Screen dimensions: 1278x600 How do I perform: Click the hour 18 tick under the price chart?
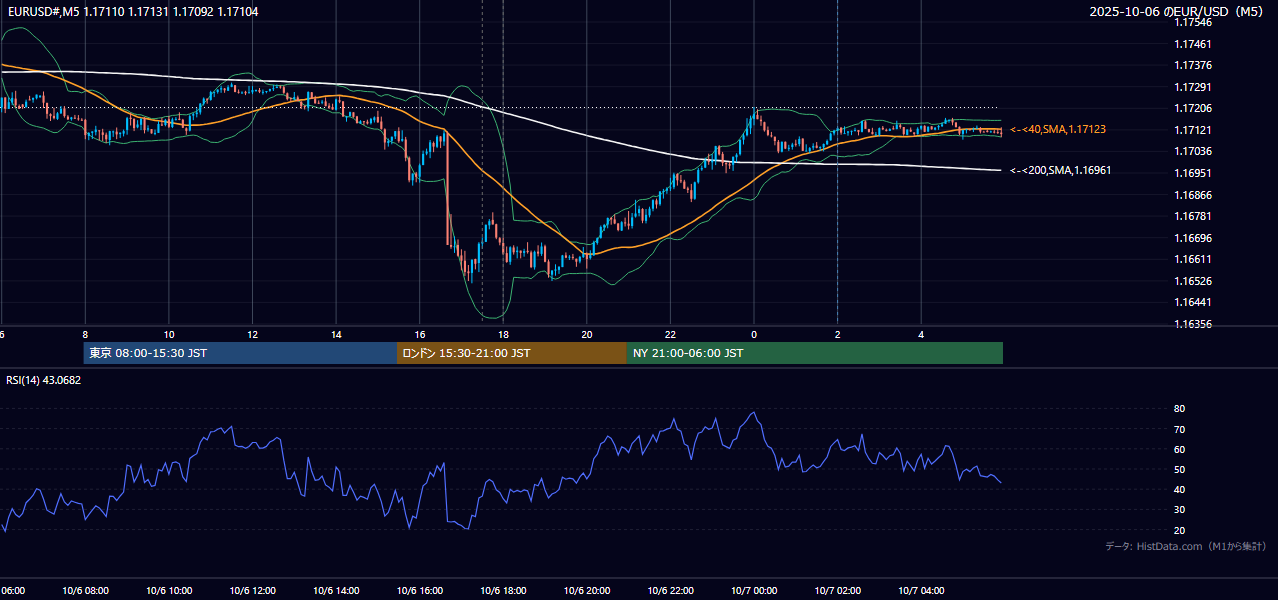(504, 335)
